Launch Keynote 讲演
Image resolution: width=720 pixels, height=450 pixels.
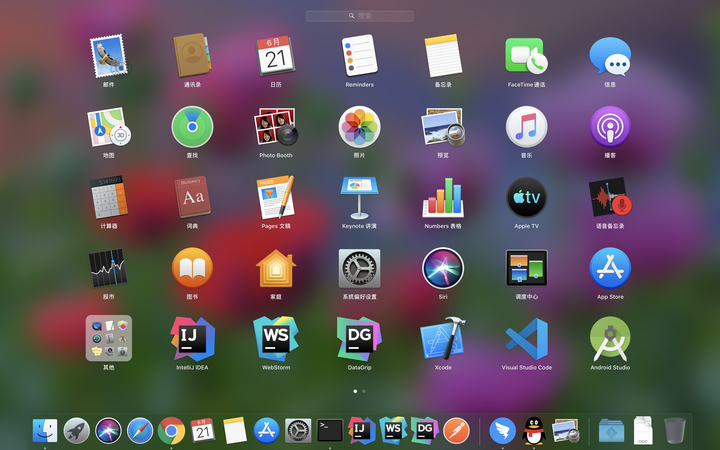[360, 197]
